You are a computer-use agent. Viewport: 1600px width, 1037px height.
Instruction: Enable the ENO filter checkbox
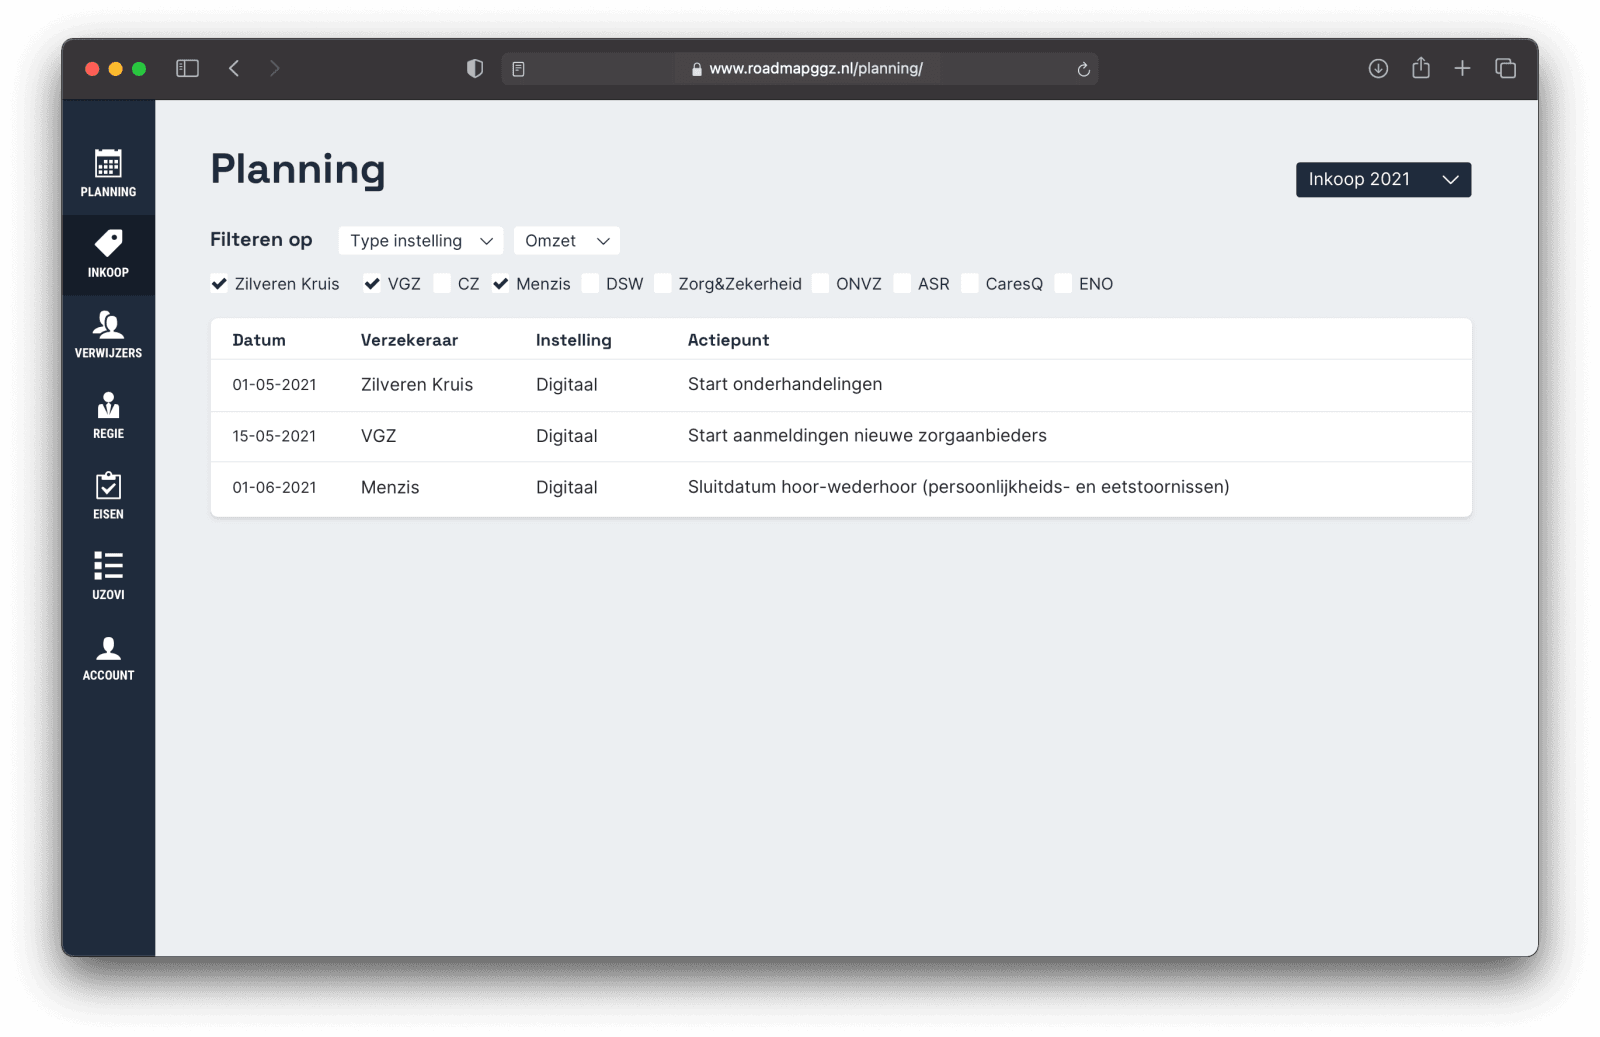click(x=1063, y=284)
